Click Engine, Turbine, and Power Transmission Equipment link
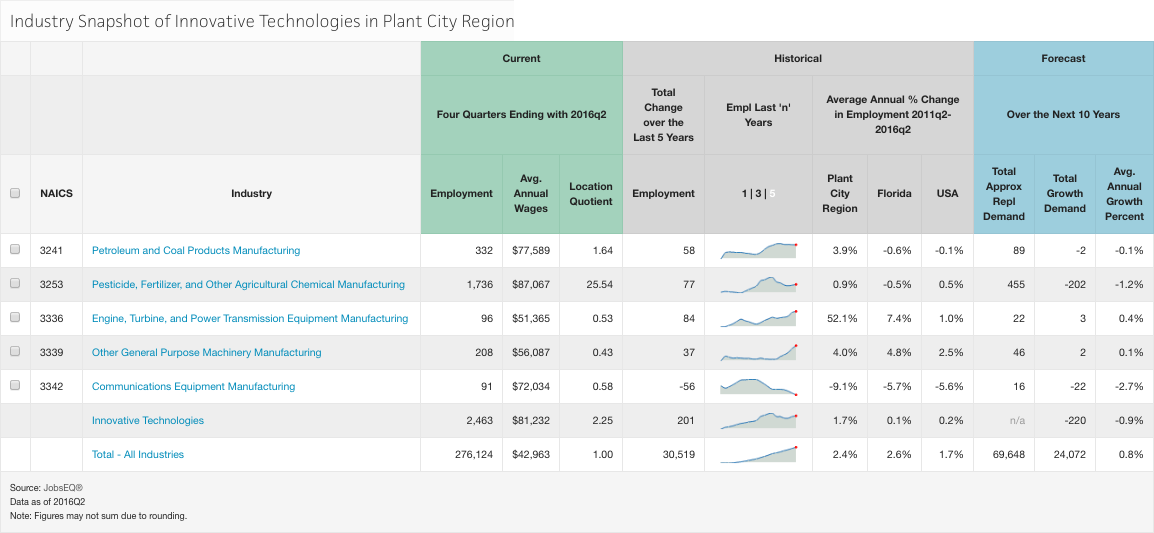 click(x=250, y=318)
